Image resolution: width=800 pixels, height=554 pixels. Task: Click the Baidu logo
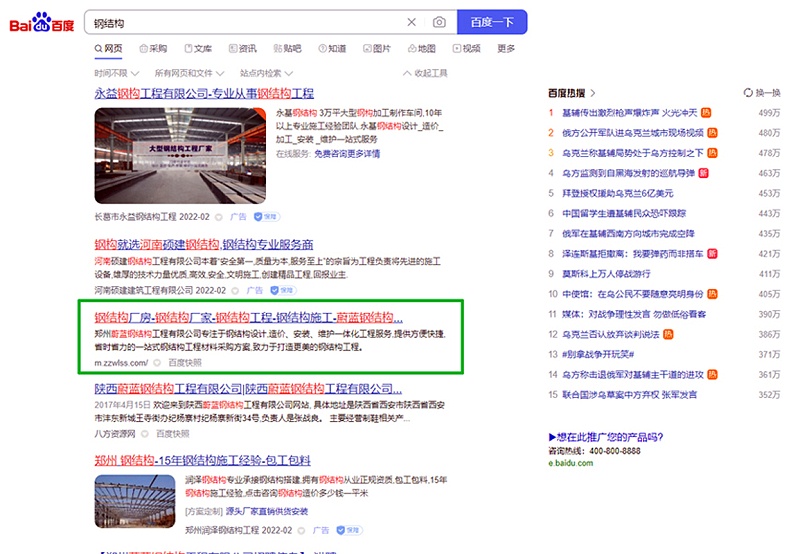[x=42, y=22]
